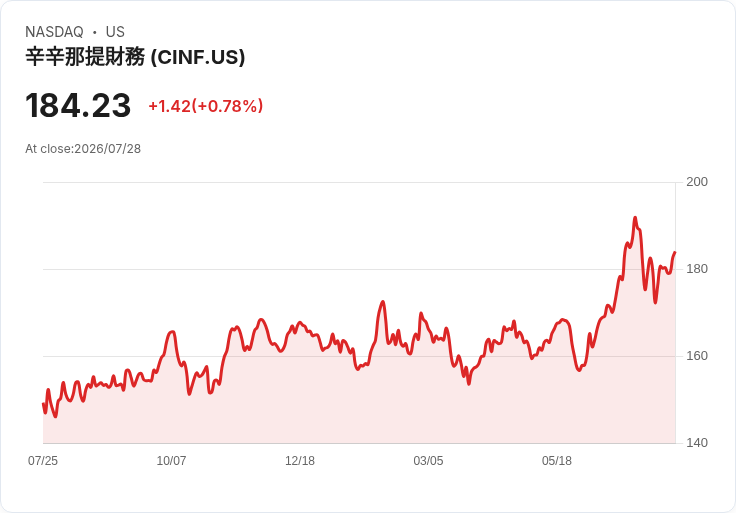736x513 pixels.
Task: Click the leftmost start point of the price line
Action: click(x=43, y=404)
